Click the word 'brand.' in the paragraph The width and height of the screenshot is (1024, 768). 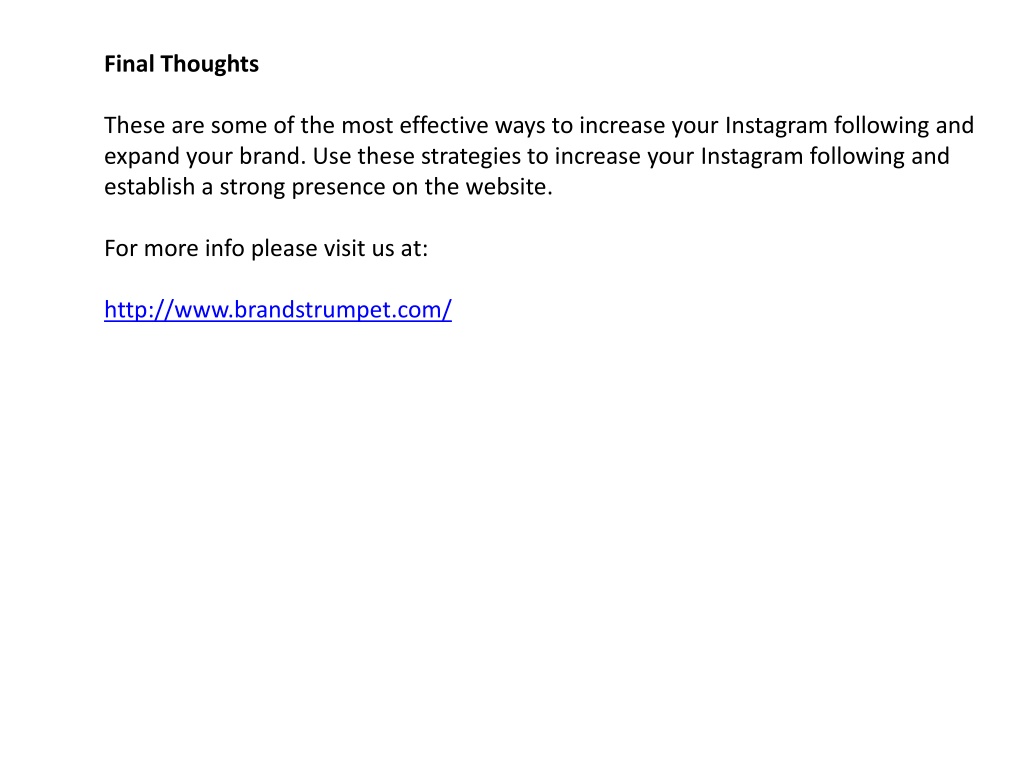tap(273, 156)
